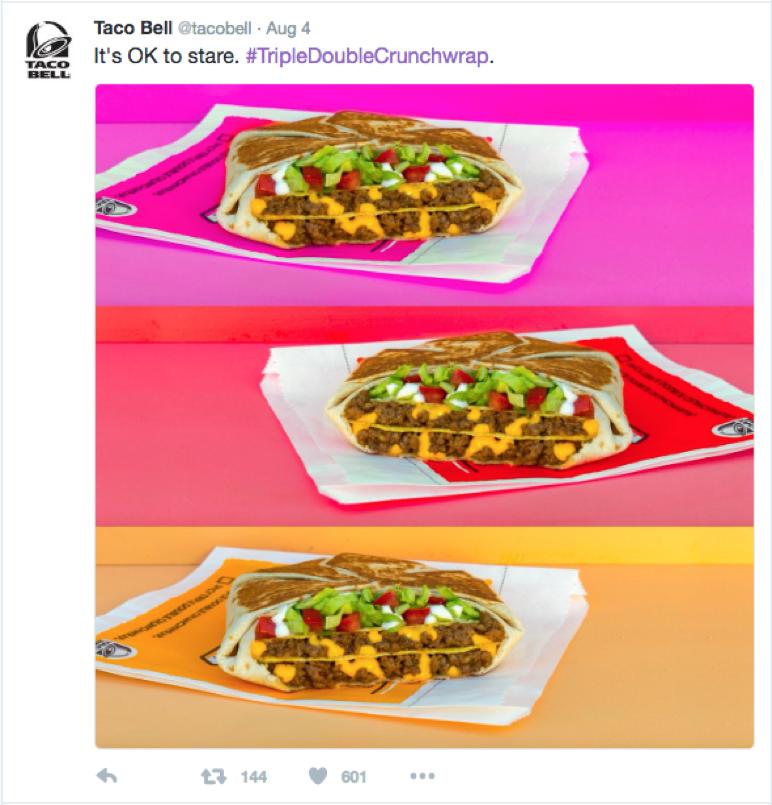View the 601 likes count

(354, 777)
